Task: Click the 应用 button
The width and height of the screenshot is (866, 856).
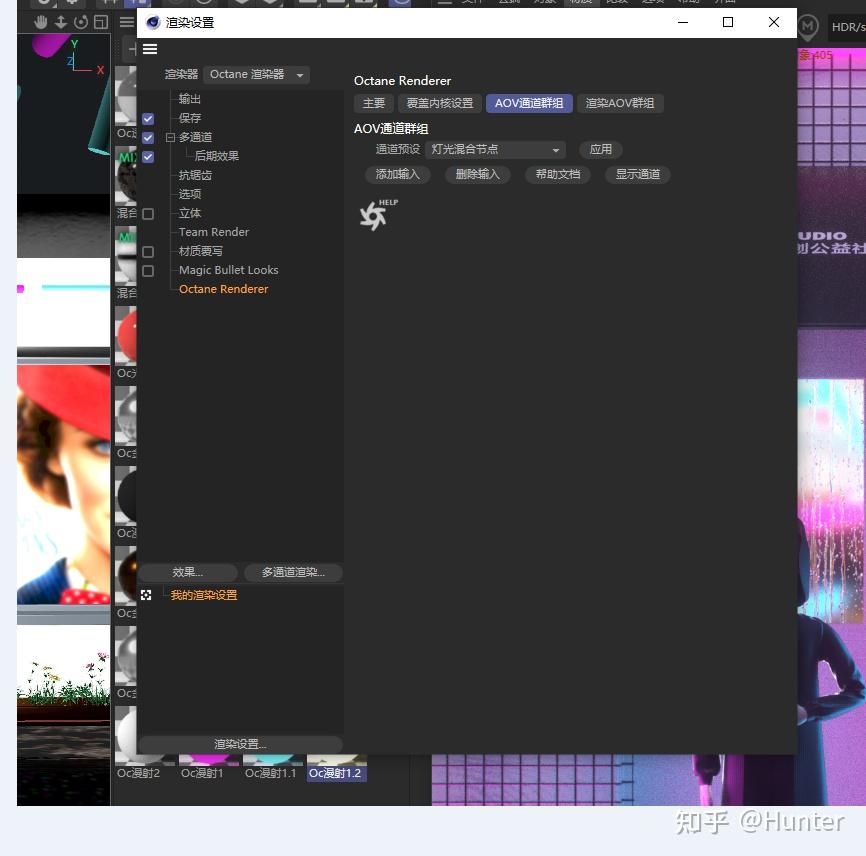Action: tap(600, 148)
